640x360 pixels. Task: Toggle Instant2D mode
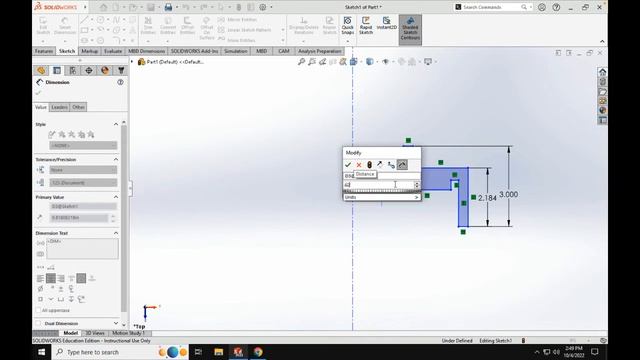click(386, 24)
